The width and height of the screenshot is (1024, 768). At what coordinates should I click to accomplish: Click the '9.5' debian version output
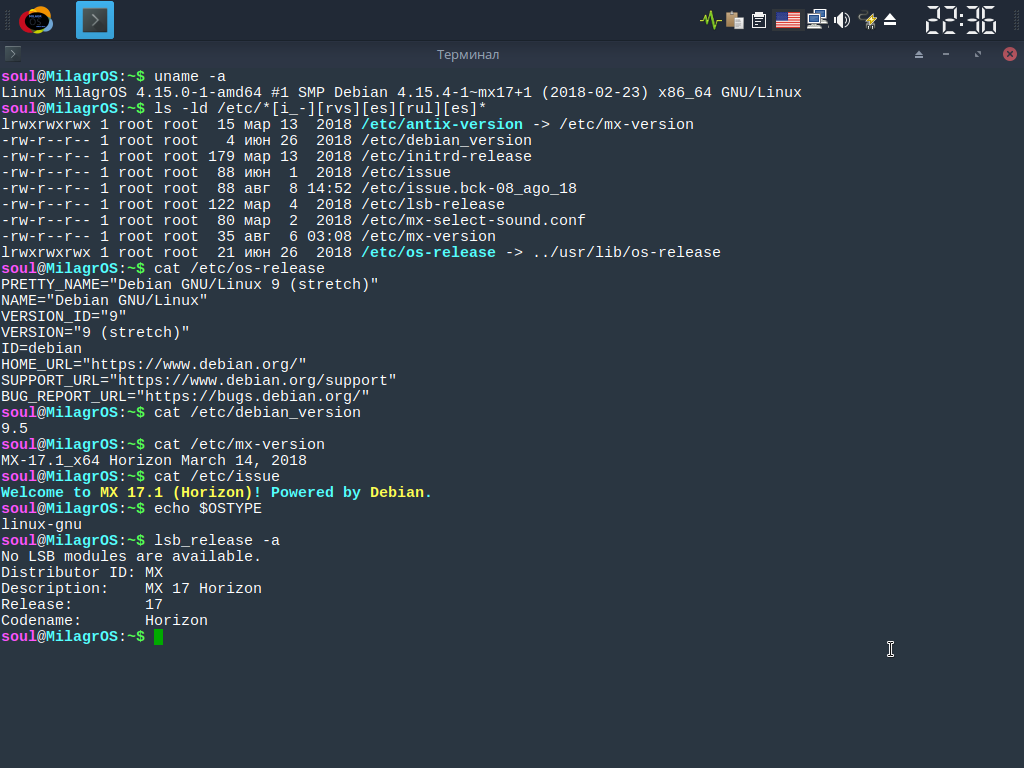14,428
